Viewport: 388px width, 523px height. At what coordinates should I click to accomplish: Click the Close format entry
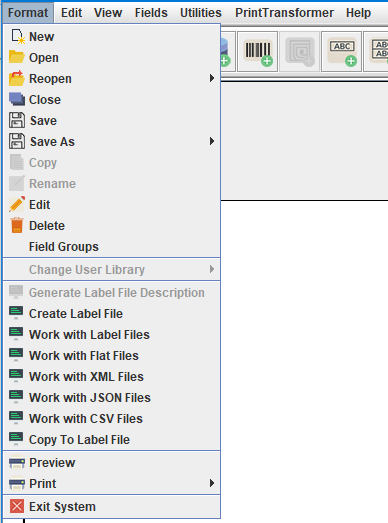point(111,100)
